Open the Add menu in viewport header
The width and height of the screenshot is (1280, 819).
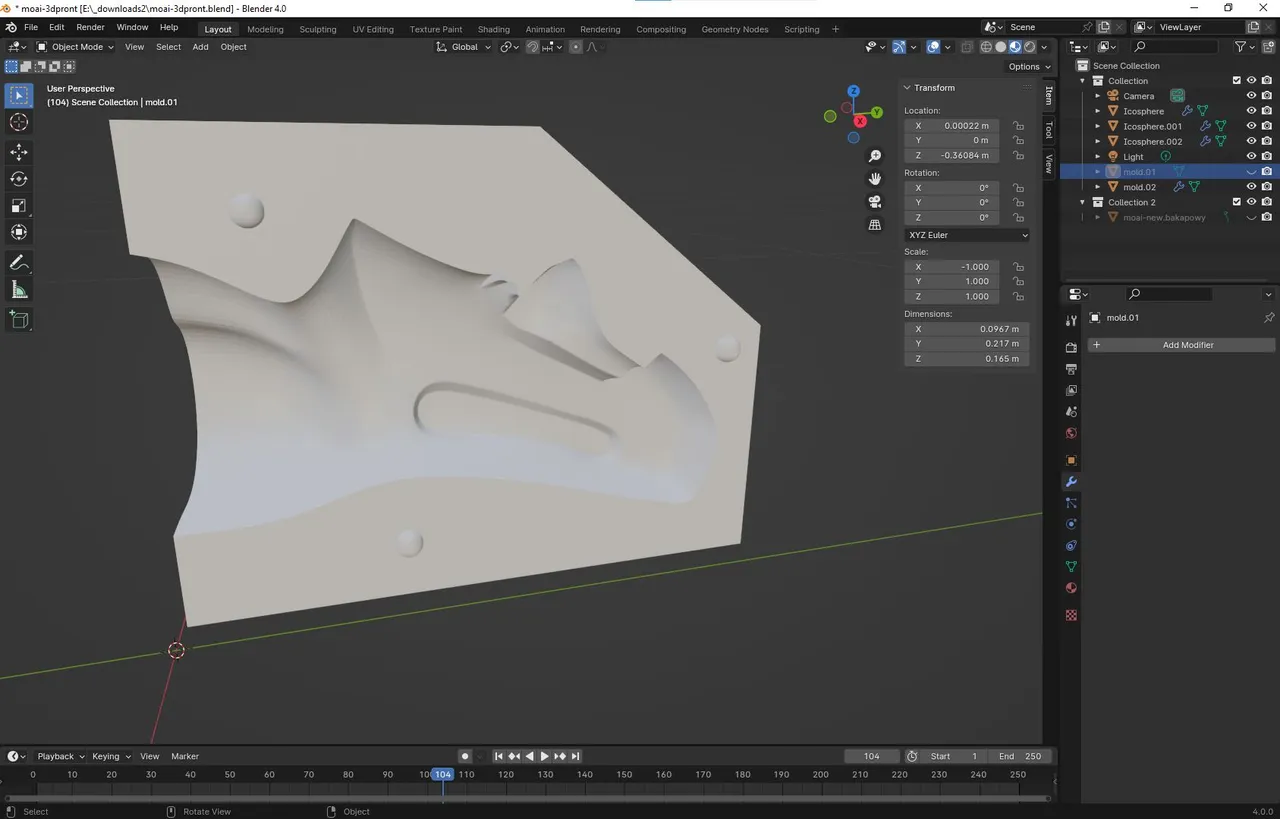tap(200, 47)
